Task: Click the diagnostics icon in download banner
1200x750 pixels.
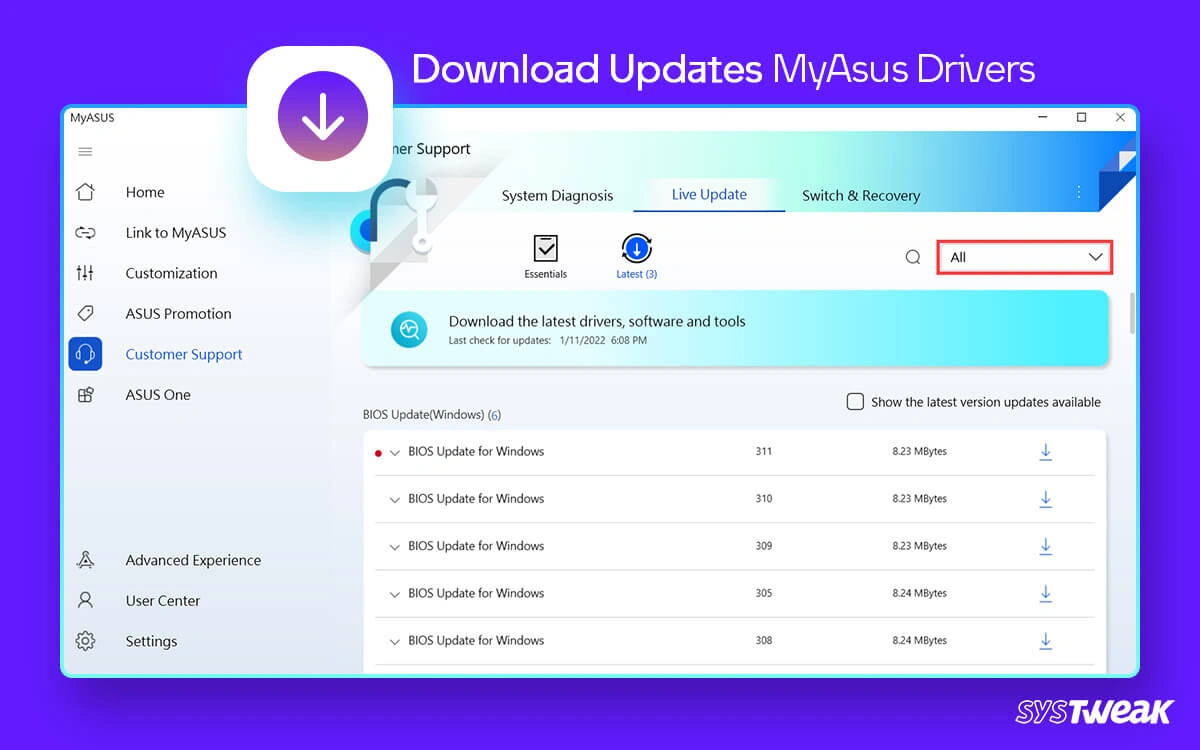Action: point(409,329)
